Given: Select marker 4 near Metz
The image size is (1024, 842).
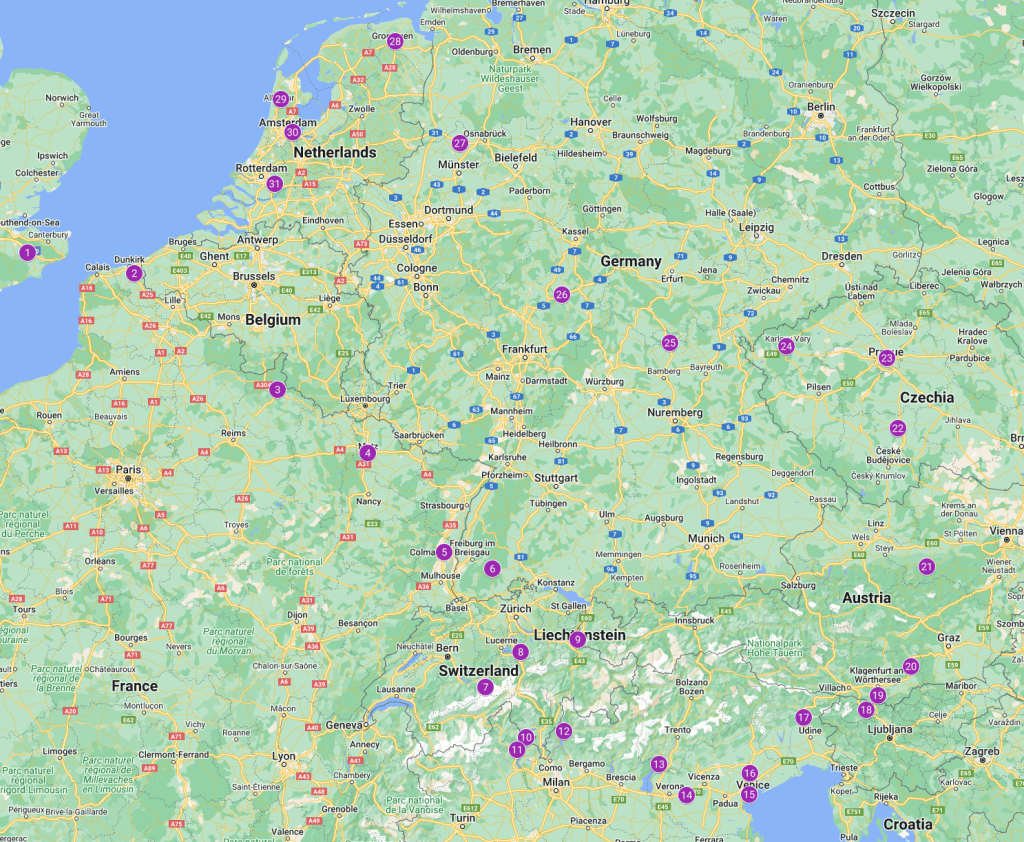Looking at the screenshot, I should (368, 453).
